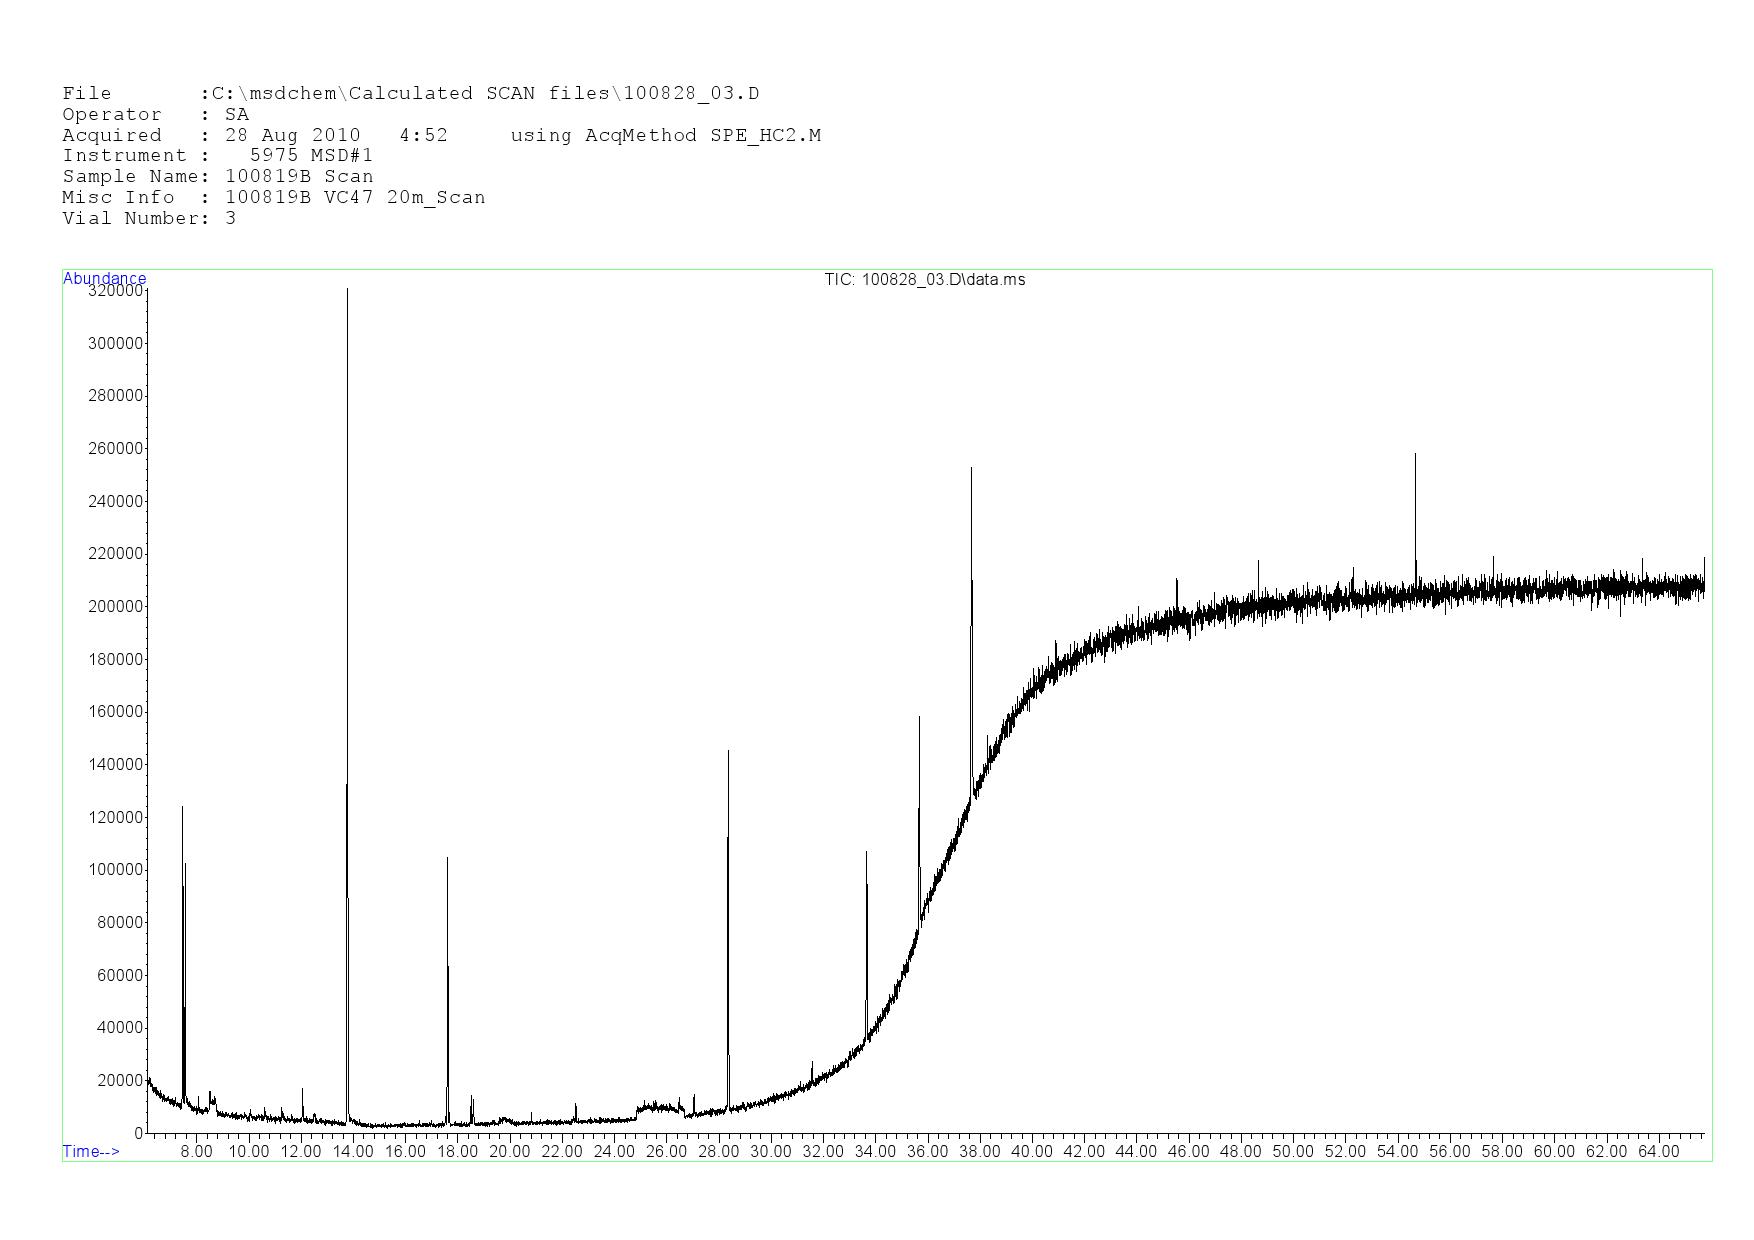
Task: Click the 8.00 tick label on time axis
Action: tap(196, 1151)
